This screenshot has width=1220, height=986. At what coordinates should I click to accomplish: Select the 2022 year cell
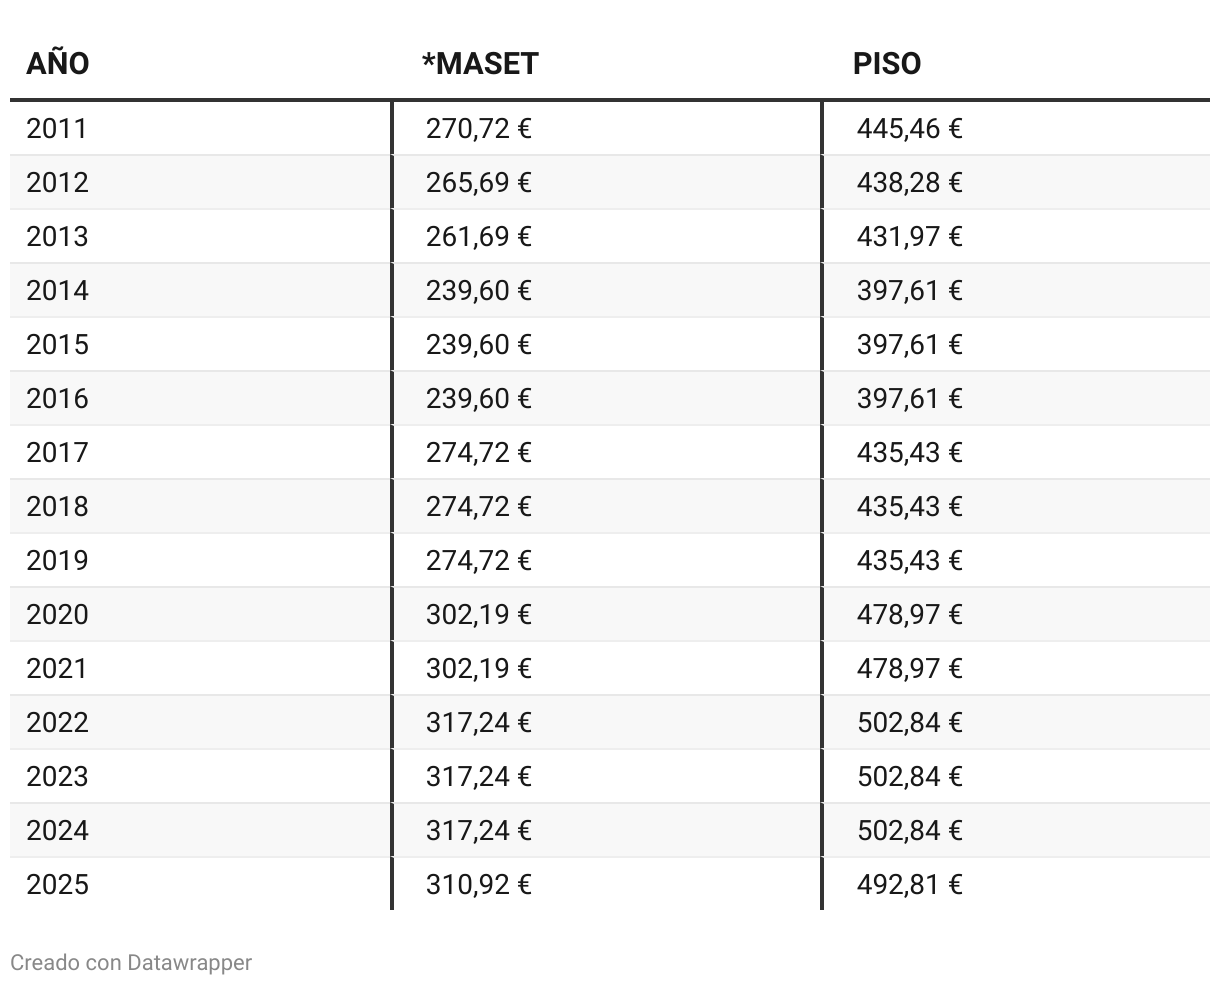click(x=57, y=723)
